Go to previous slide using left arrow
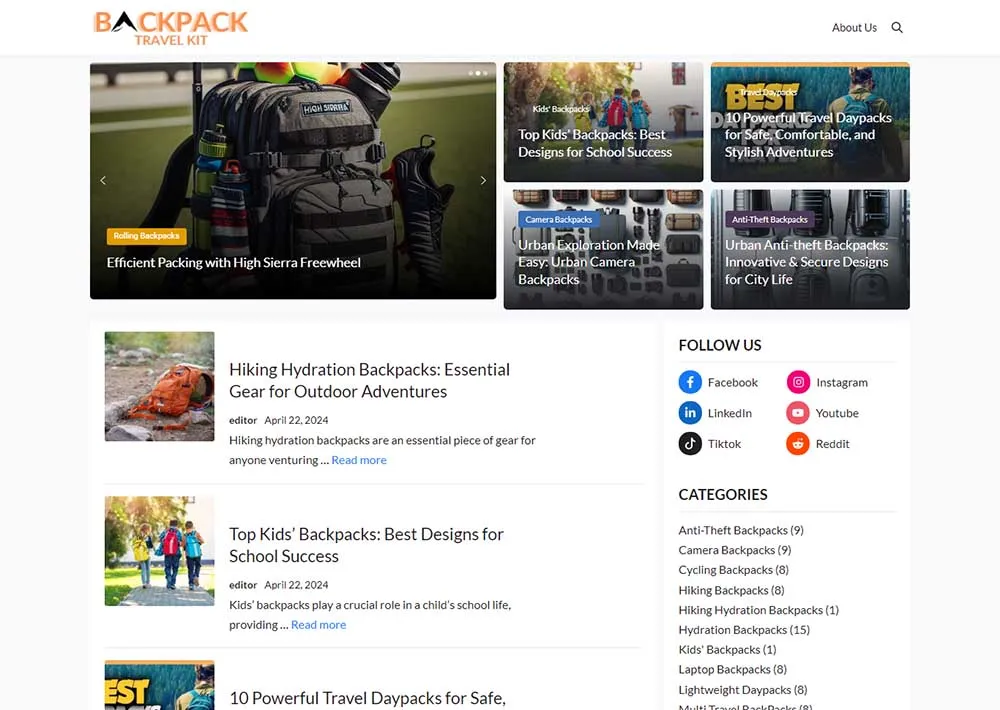 point(103,180)
